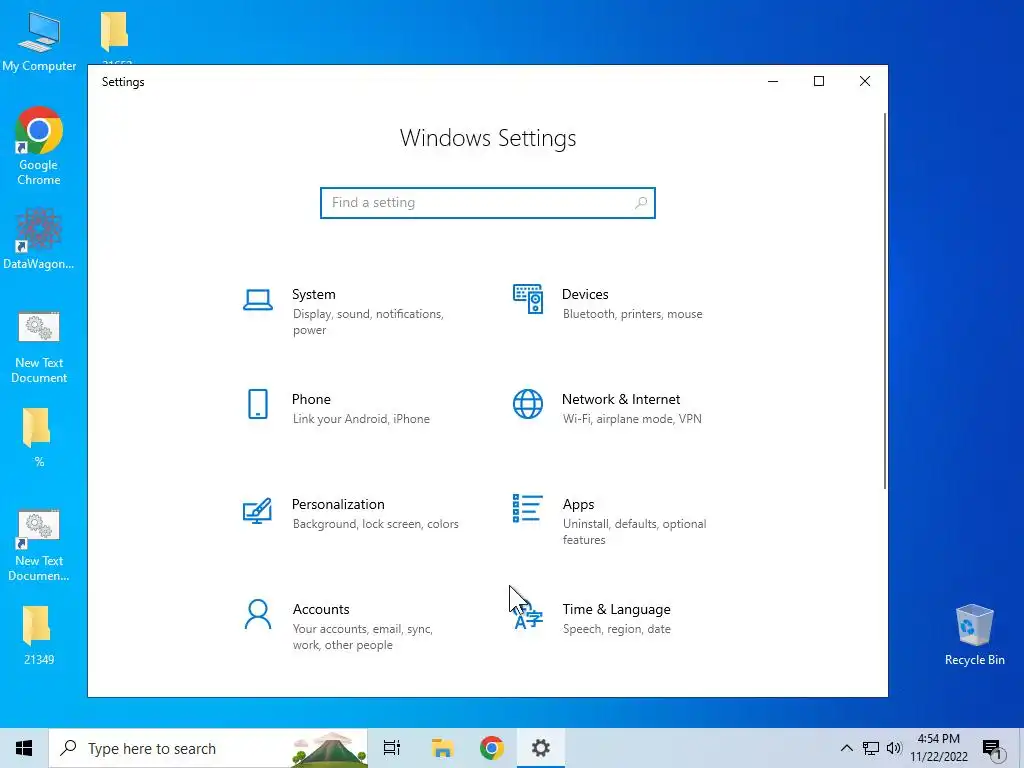Select the DataWagon desktop shortcut
Image resolution: width=1024 pixels, height=768 pixels.
point(39,239)
